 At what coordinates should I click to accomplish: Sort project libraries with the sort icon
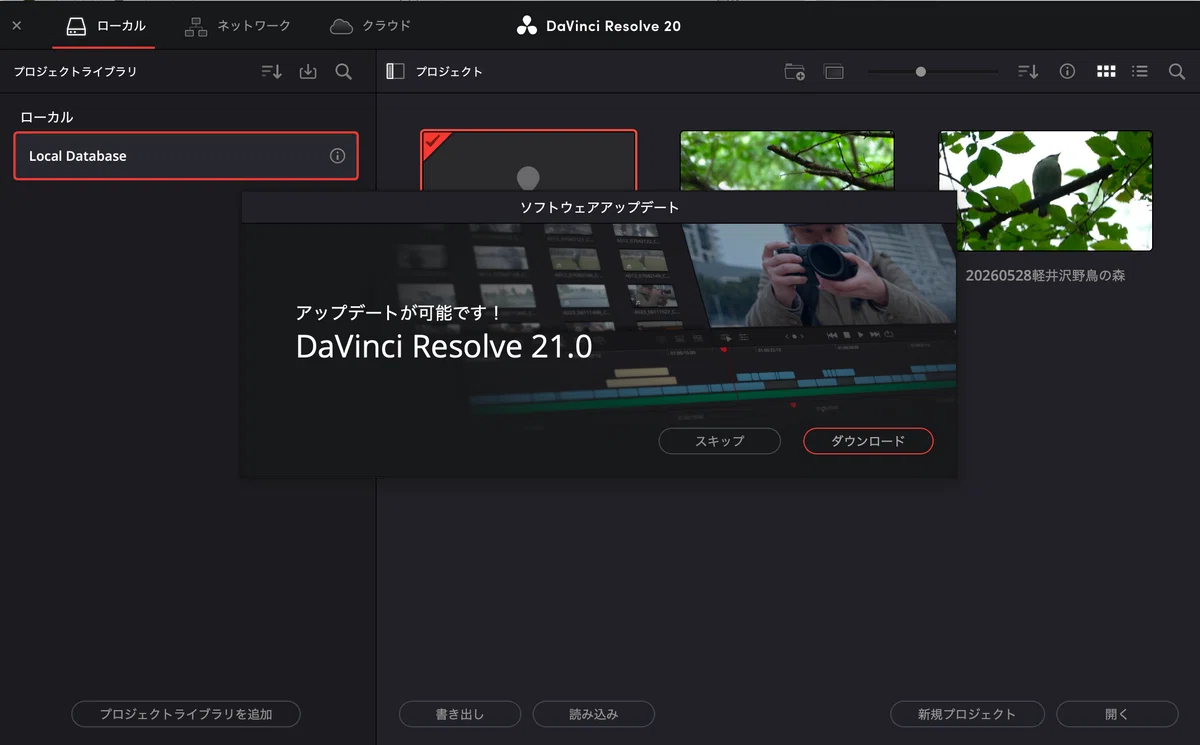(271, 72)
